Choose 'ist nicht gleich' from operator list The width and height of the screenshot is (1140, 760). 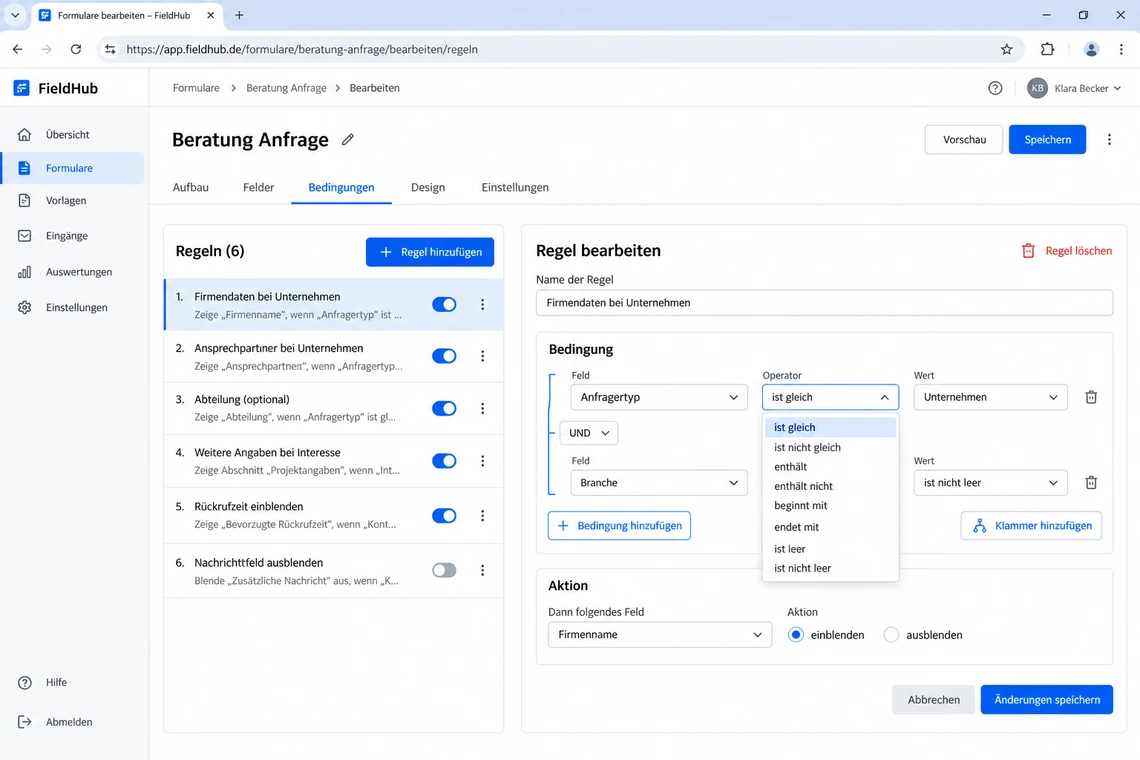click(x=830, y=447)
